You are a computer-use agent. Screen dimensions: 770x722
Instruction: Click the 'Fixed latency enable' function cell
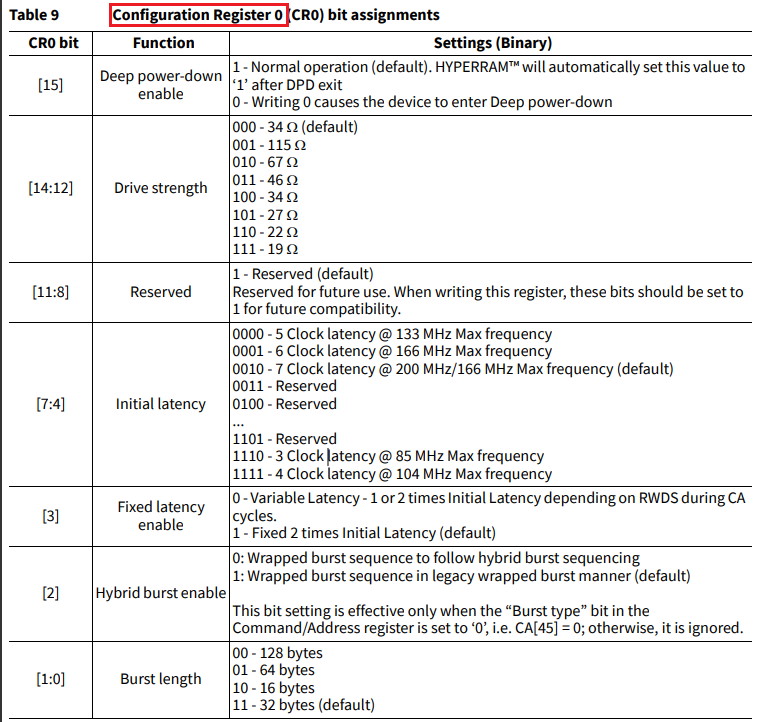pos(161,516)
